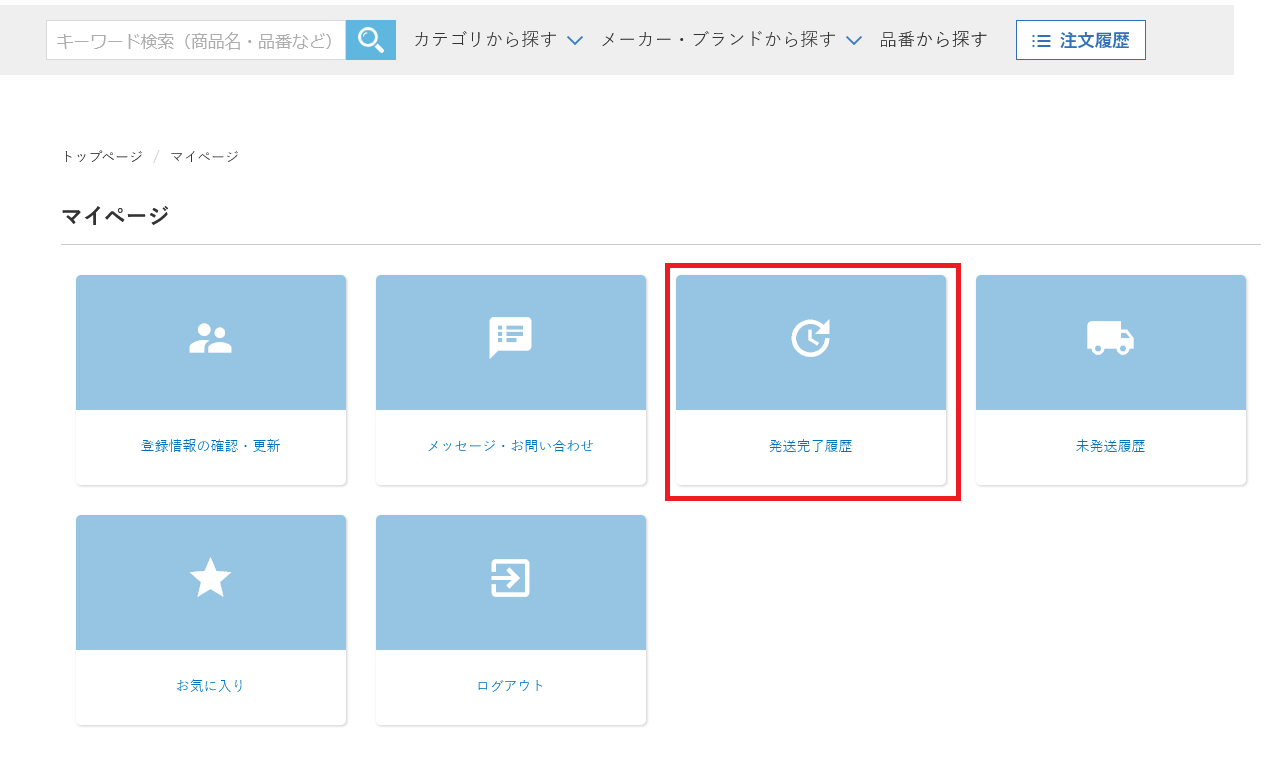Click the magnifying glass search button
This screenshot has width=1276, height=775.
371,40
